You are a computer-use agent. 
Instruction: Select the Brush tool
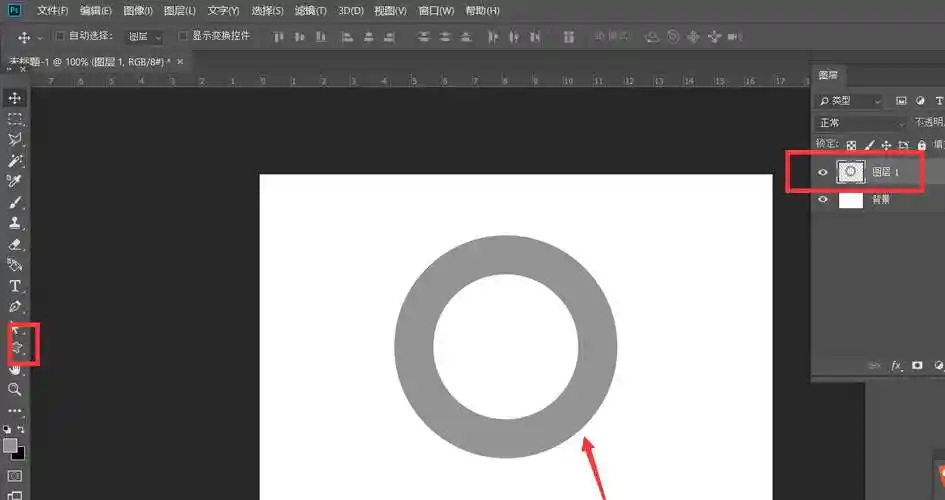(x=15, y=203)
